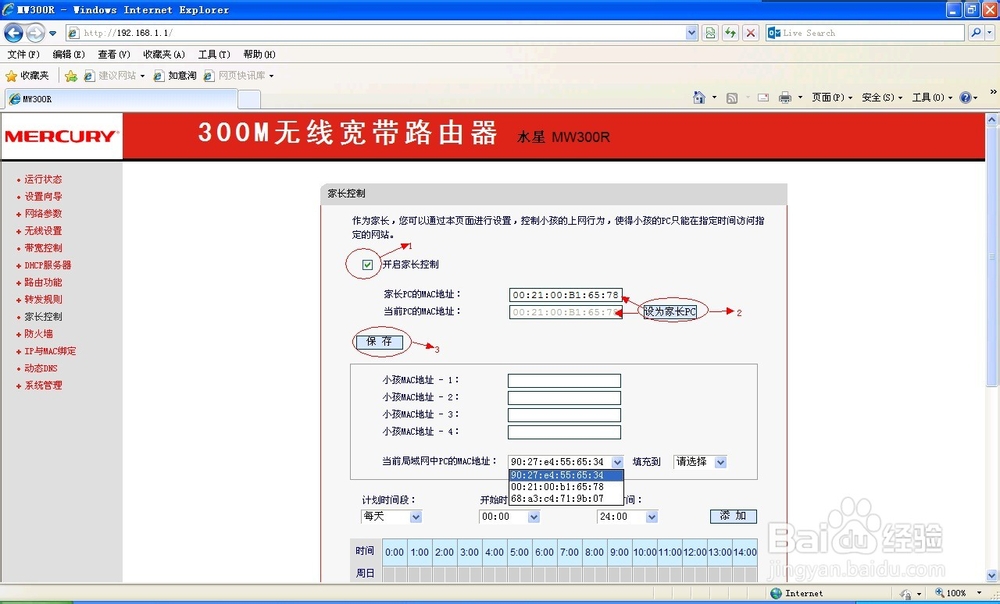Screen dimensions: 1000x604
Task: Click the 添加 add button
Action: 732,516
